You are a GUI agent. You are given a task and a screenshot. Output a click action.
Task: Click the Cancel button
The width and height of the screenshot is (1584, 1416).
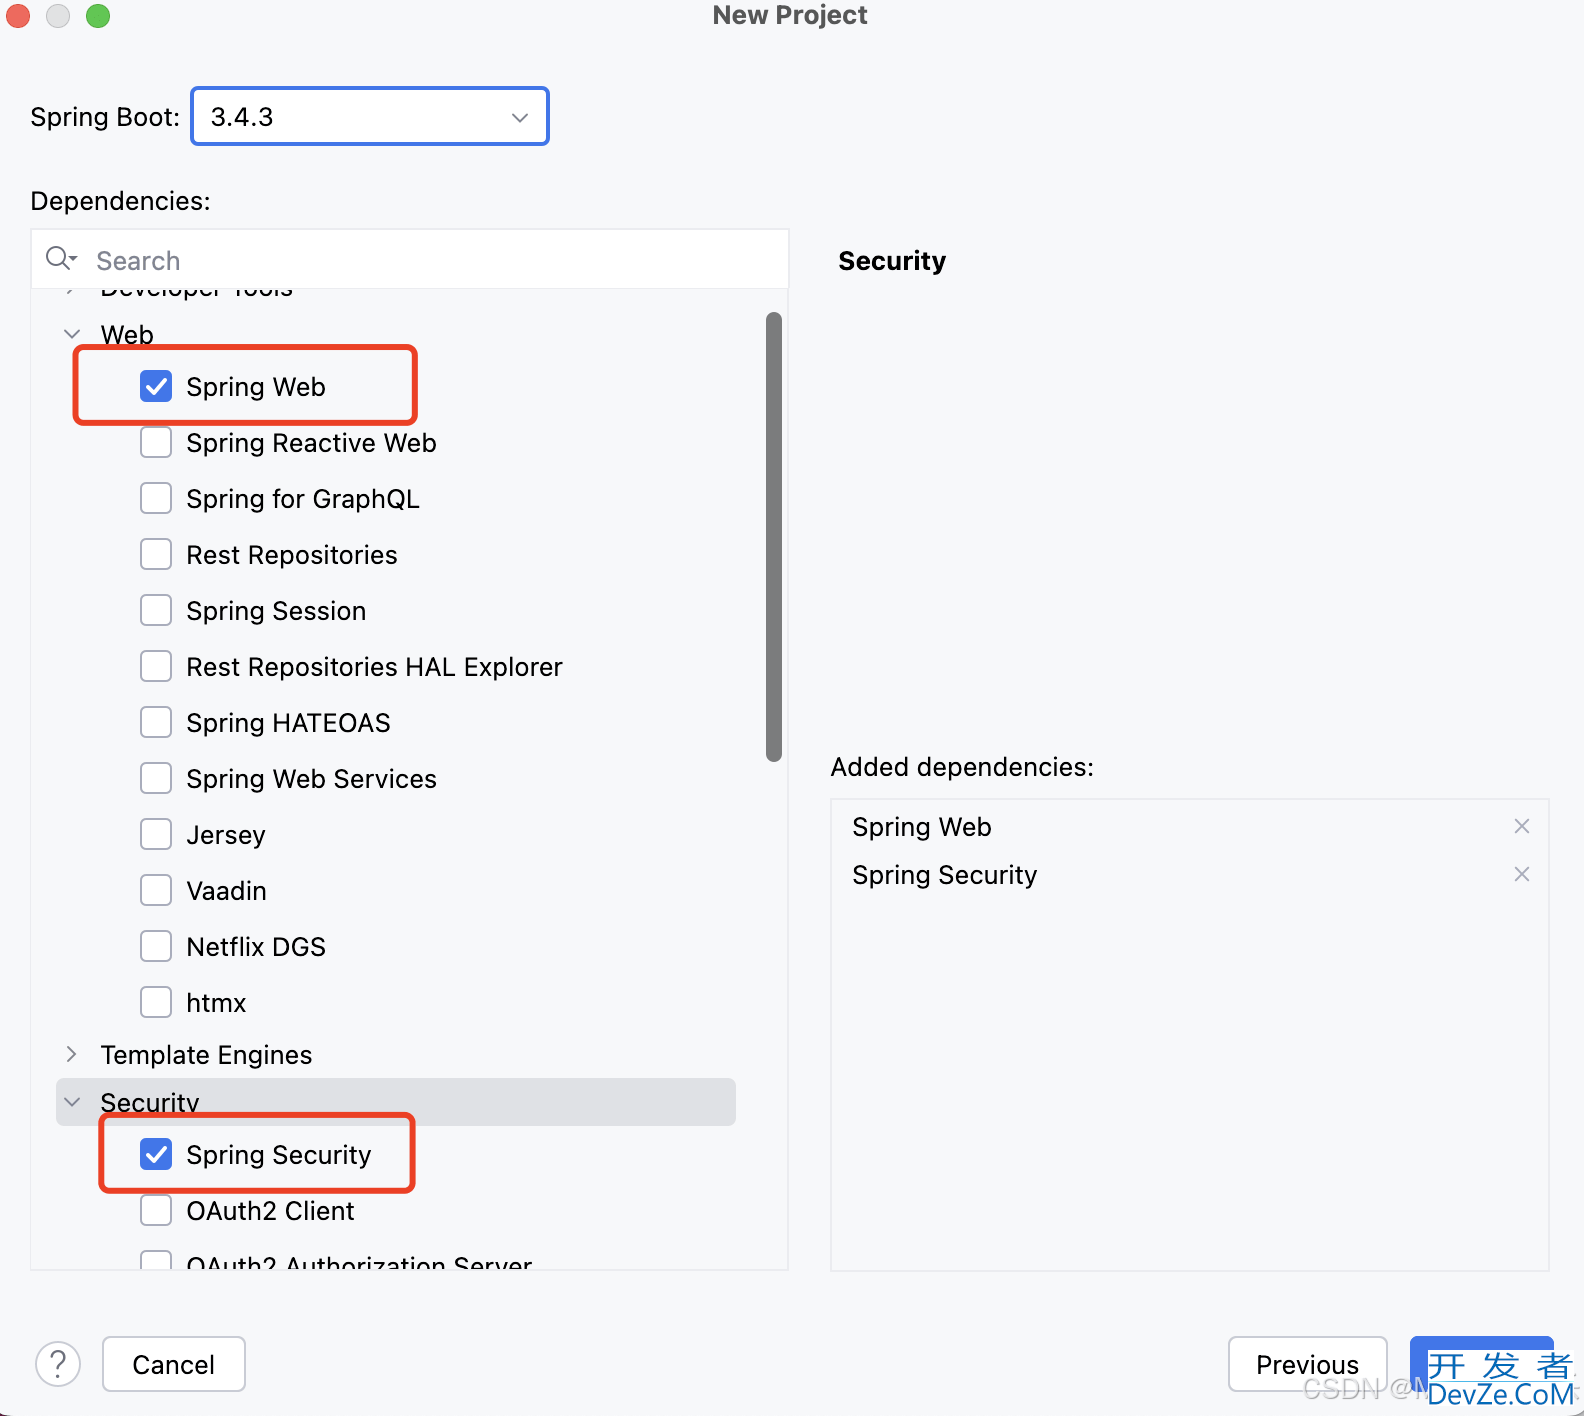[x=174, y=1364]
